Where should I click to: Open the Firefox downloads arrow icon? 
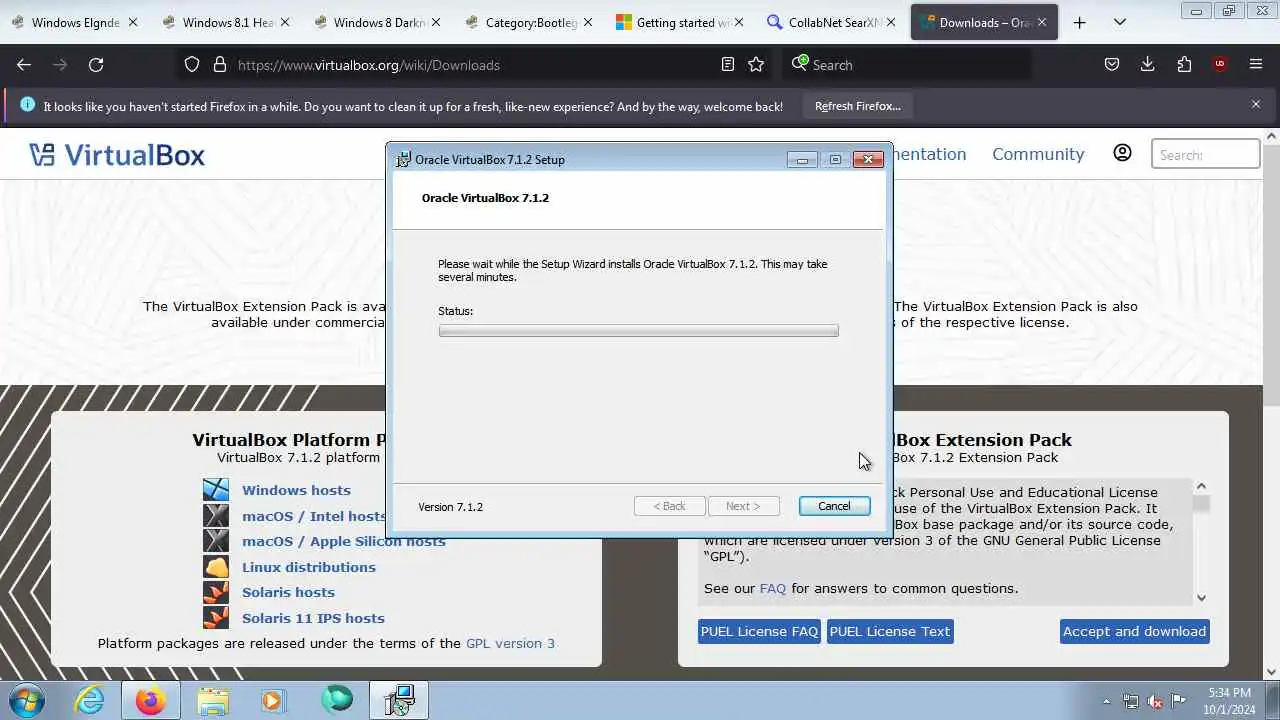coord(1148,65)
